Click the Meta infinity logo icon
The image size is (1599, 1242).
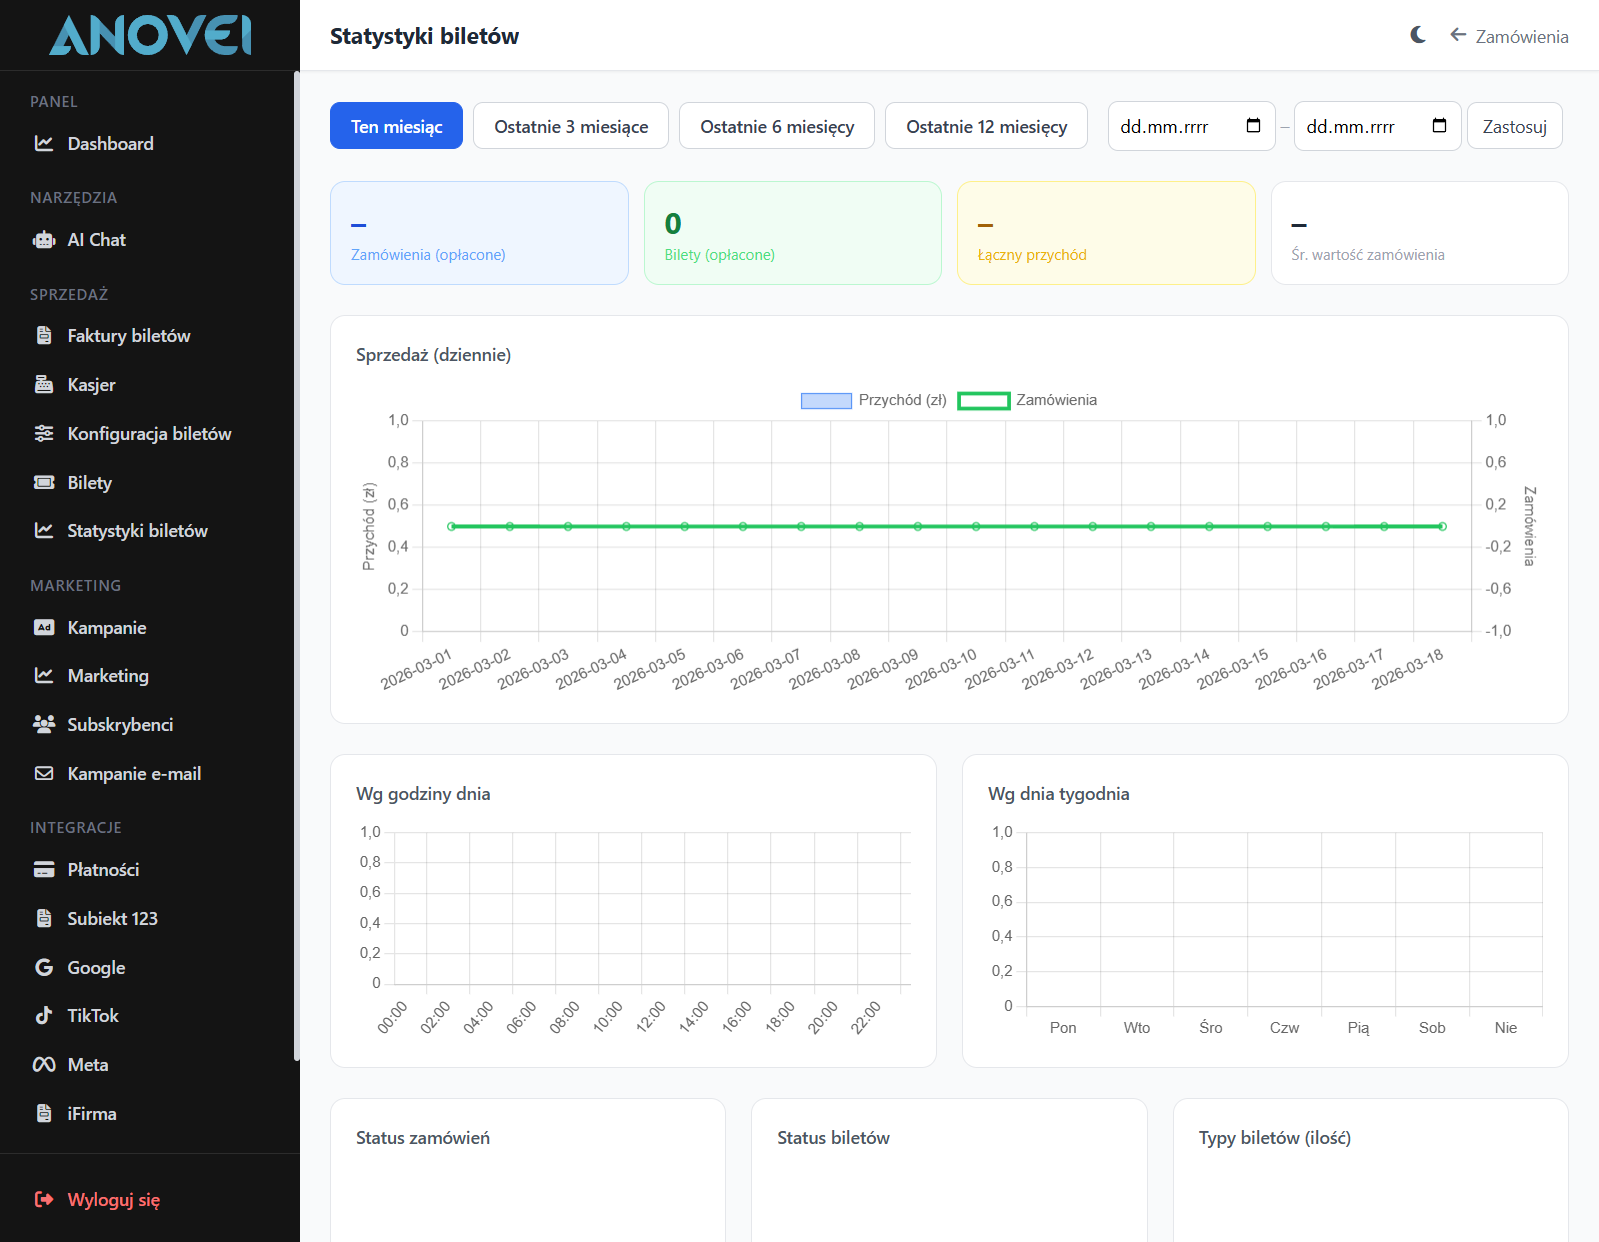click(44, 1065)
